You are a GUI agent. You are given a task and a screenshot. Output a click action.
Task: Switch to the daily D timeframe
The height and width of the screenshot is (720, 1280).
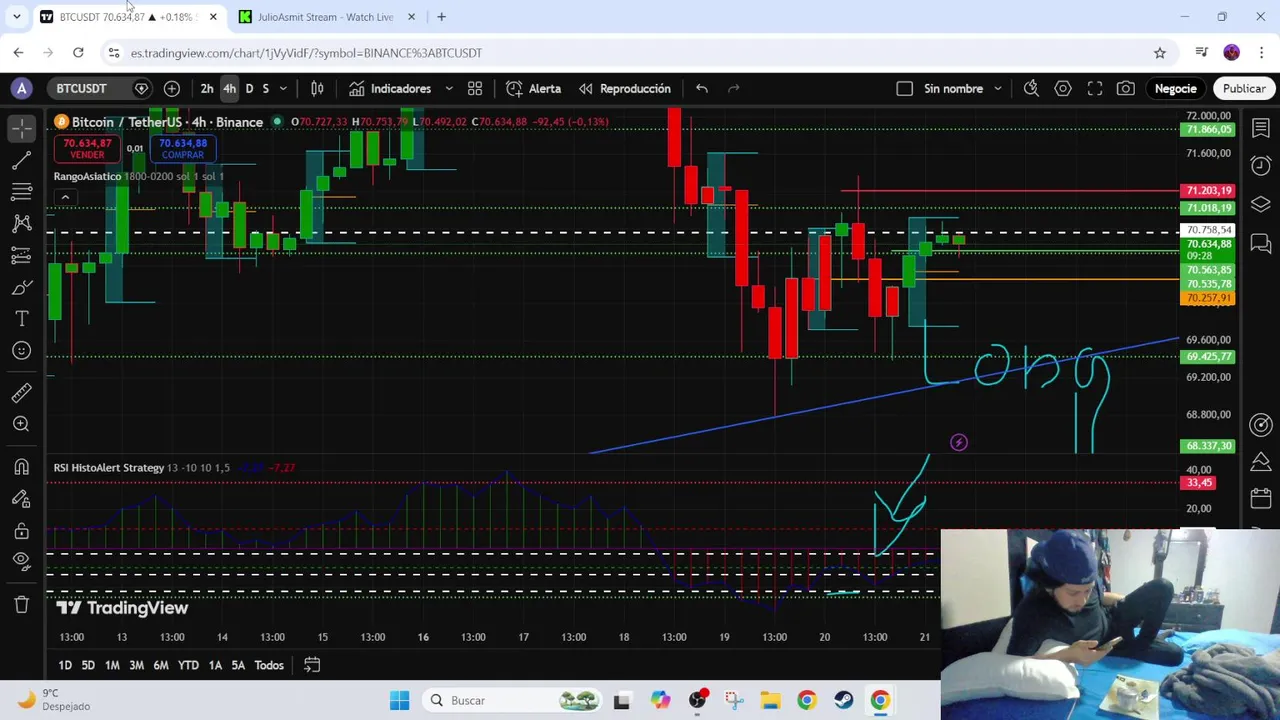pyautogui.click(x=249, y=89)
